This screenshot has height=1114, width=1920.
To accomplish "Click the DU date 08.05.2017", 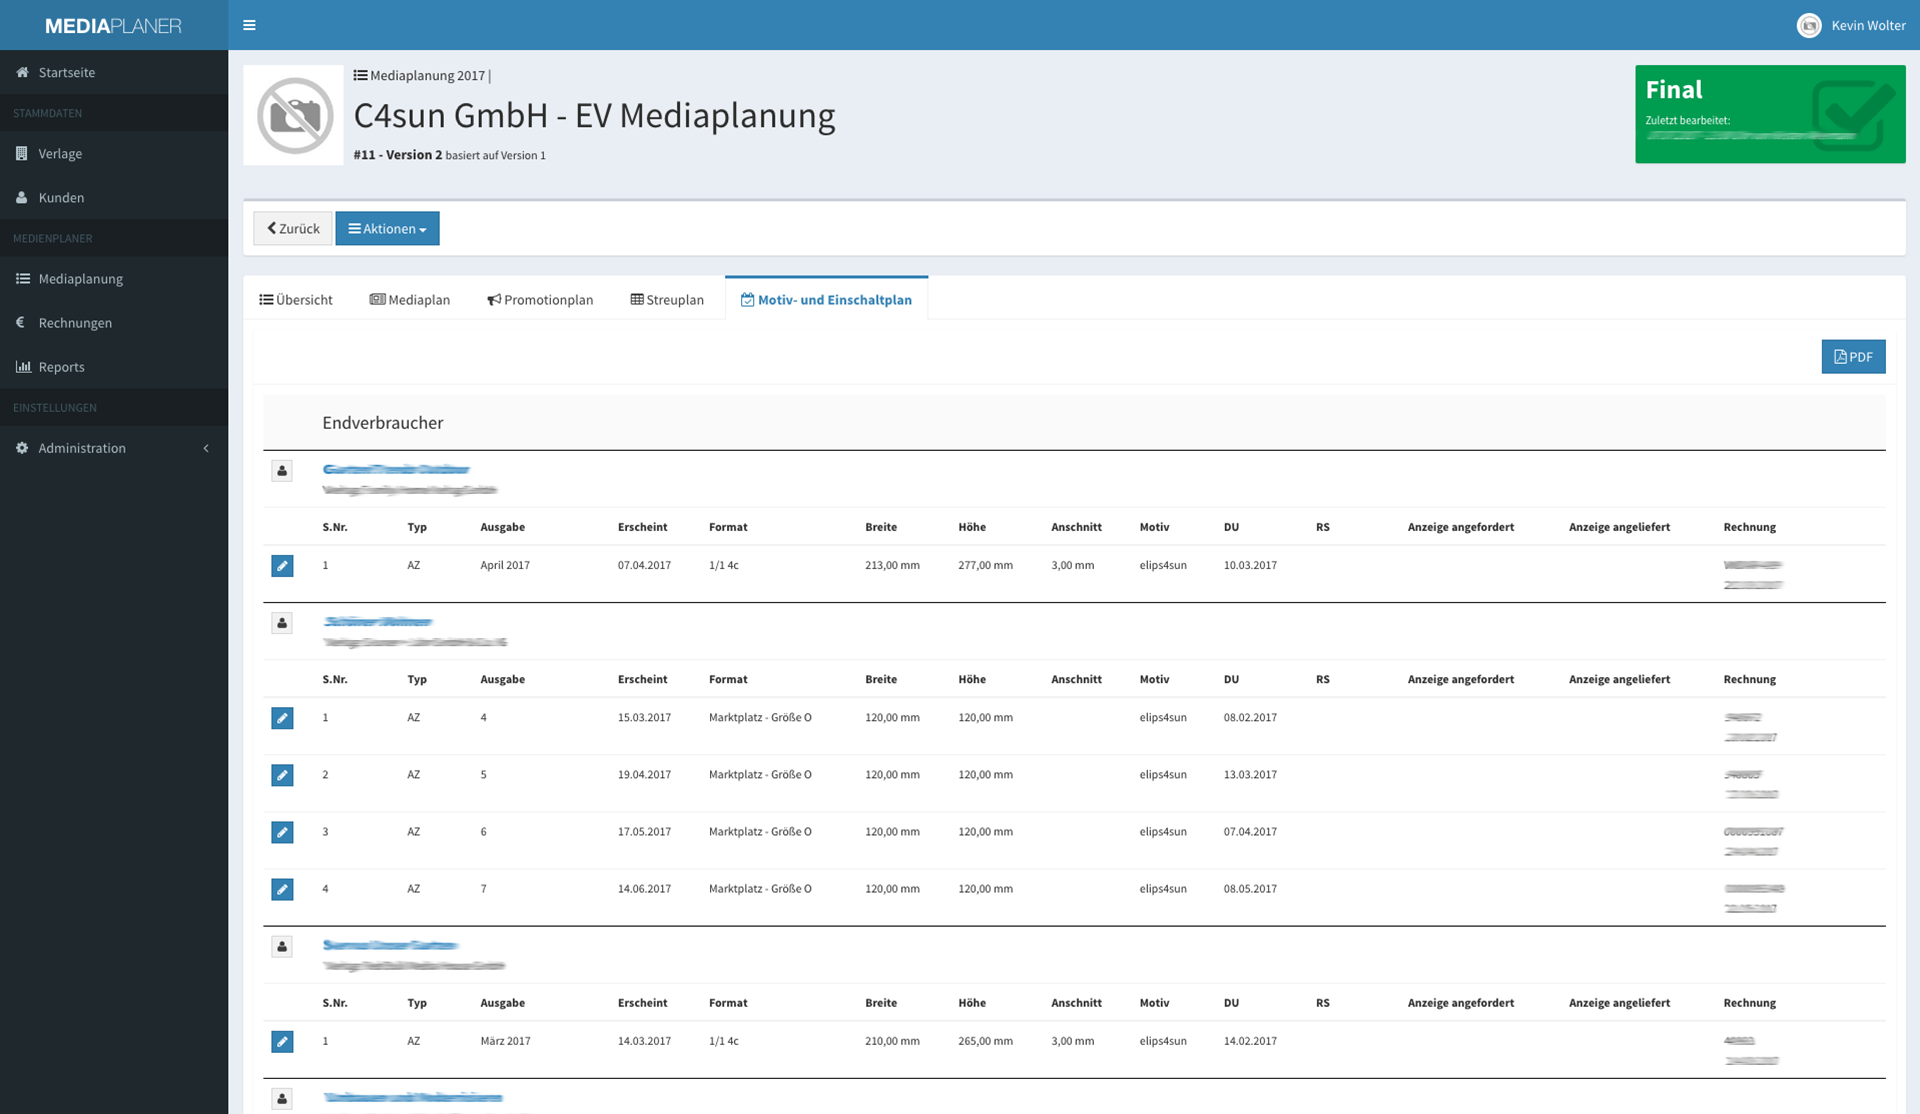I will [1250, 888].
